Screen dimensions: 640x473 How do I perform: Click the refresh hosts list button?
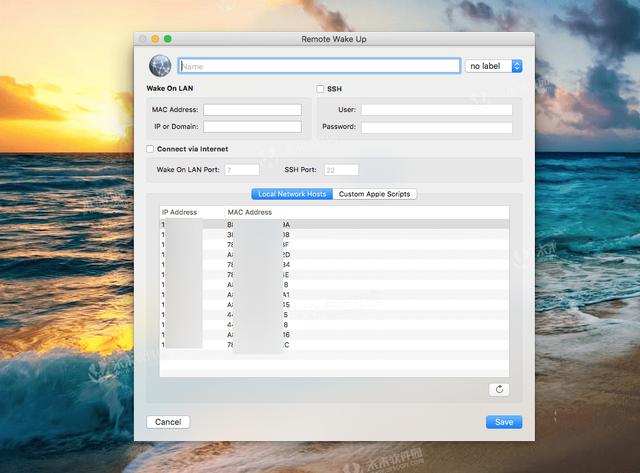499,389
